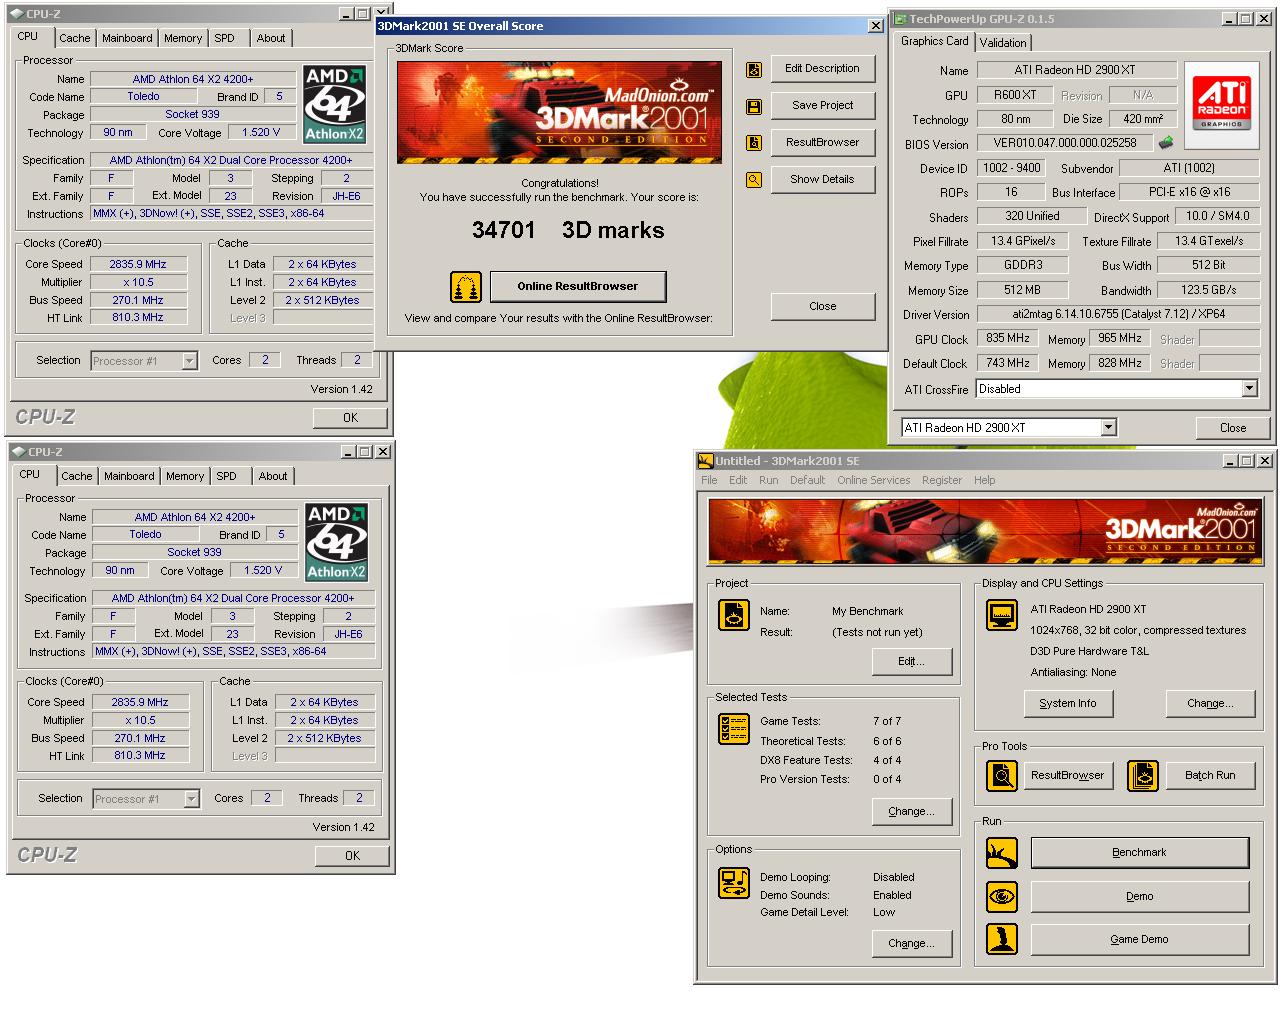Image resolution: width=1280 pixels, height=1024 pixels.
Task: Click Change... under Selected Tests
Action: click(x=911, y=812)
